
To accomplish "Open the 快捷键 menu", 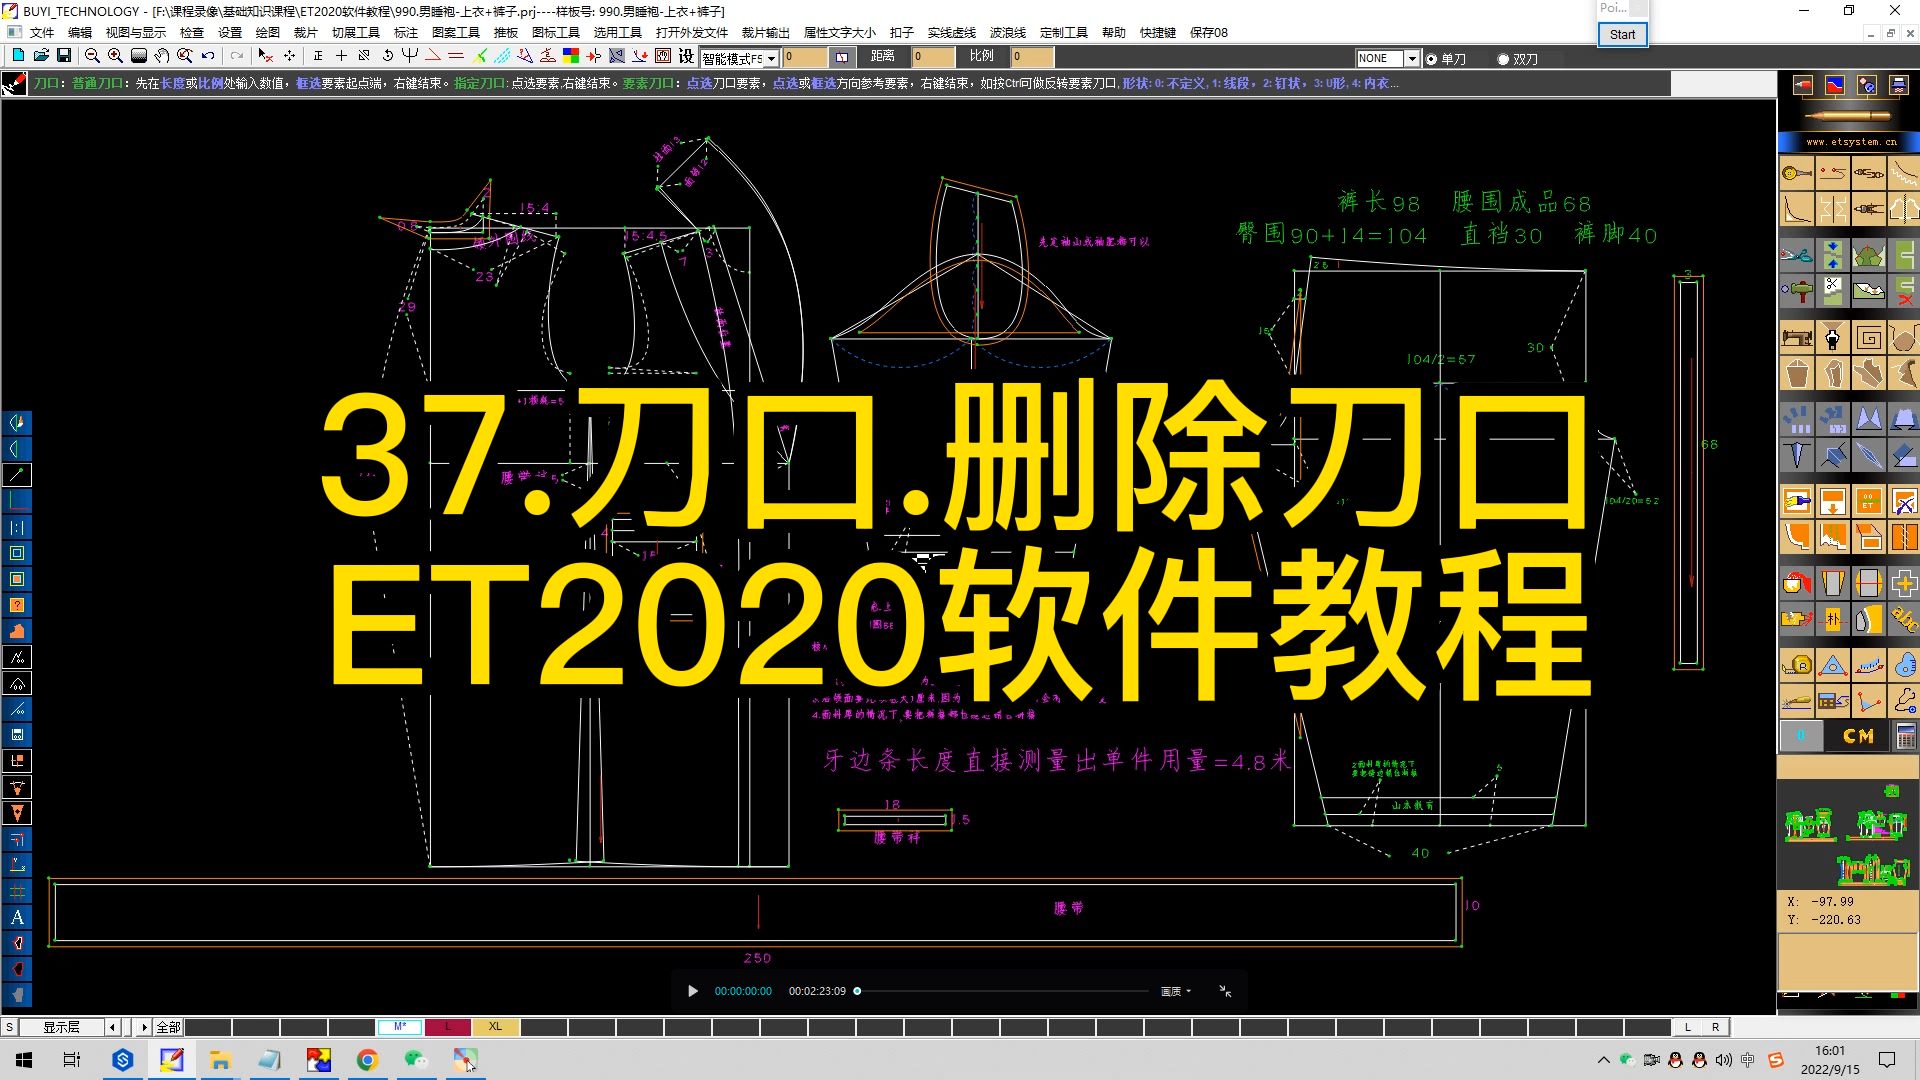I will [x=1158, y=33].
